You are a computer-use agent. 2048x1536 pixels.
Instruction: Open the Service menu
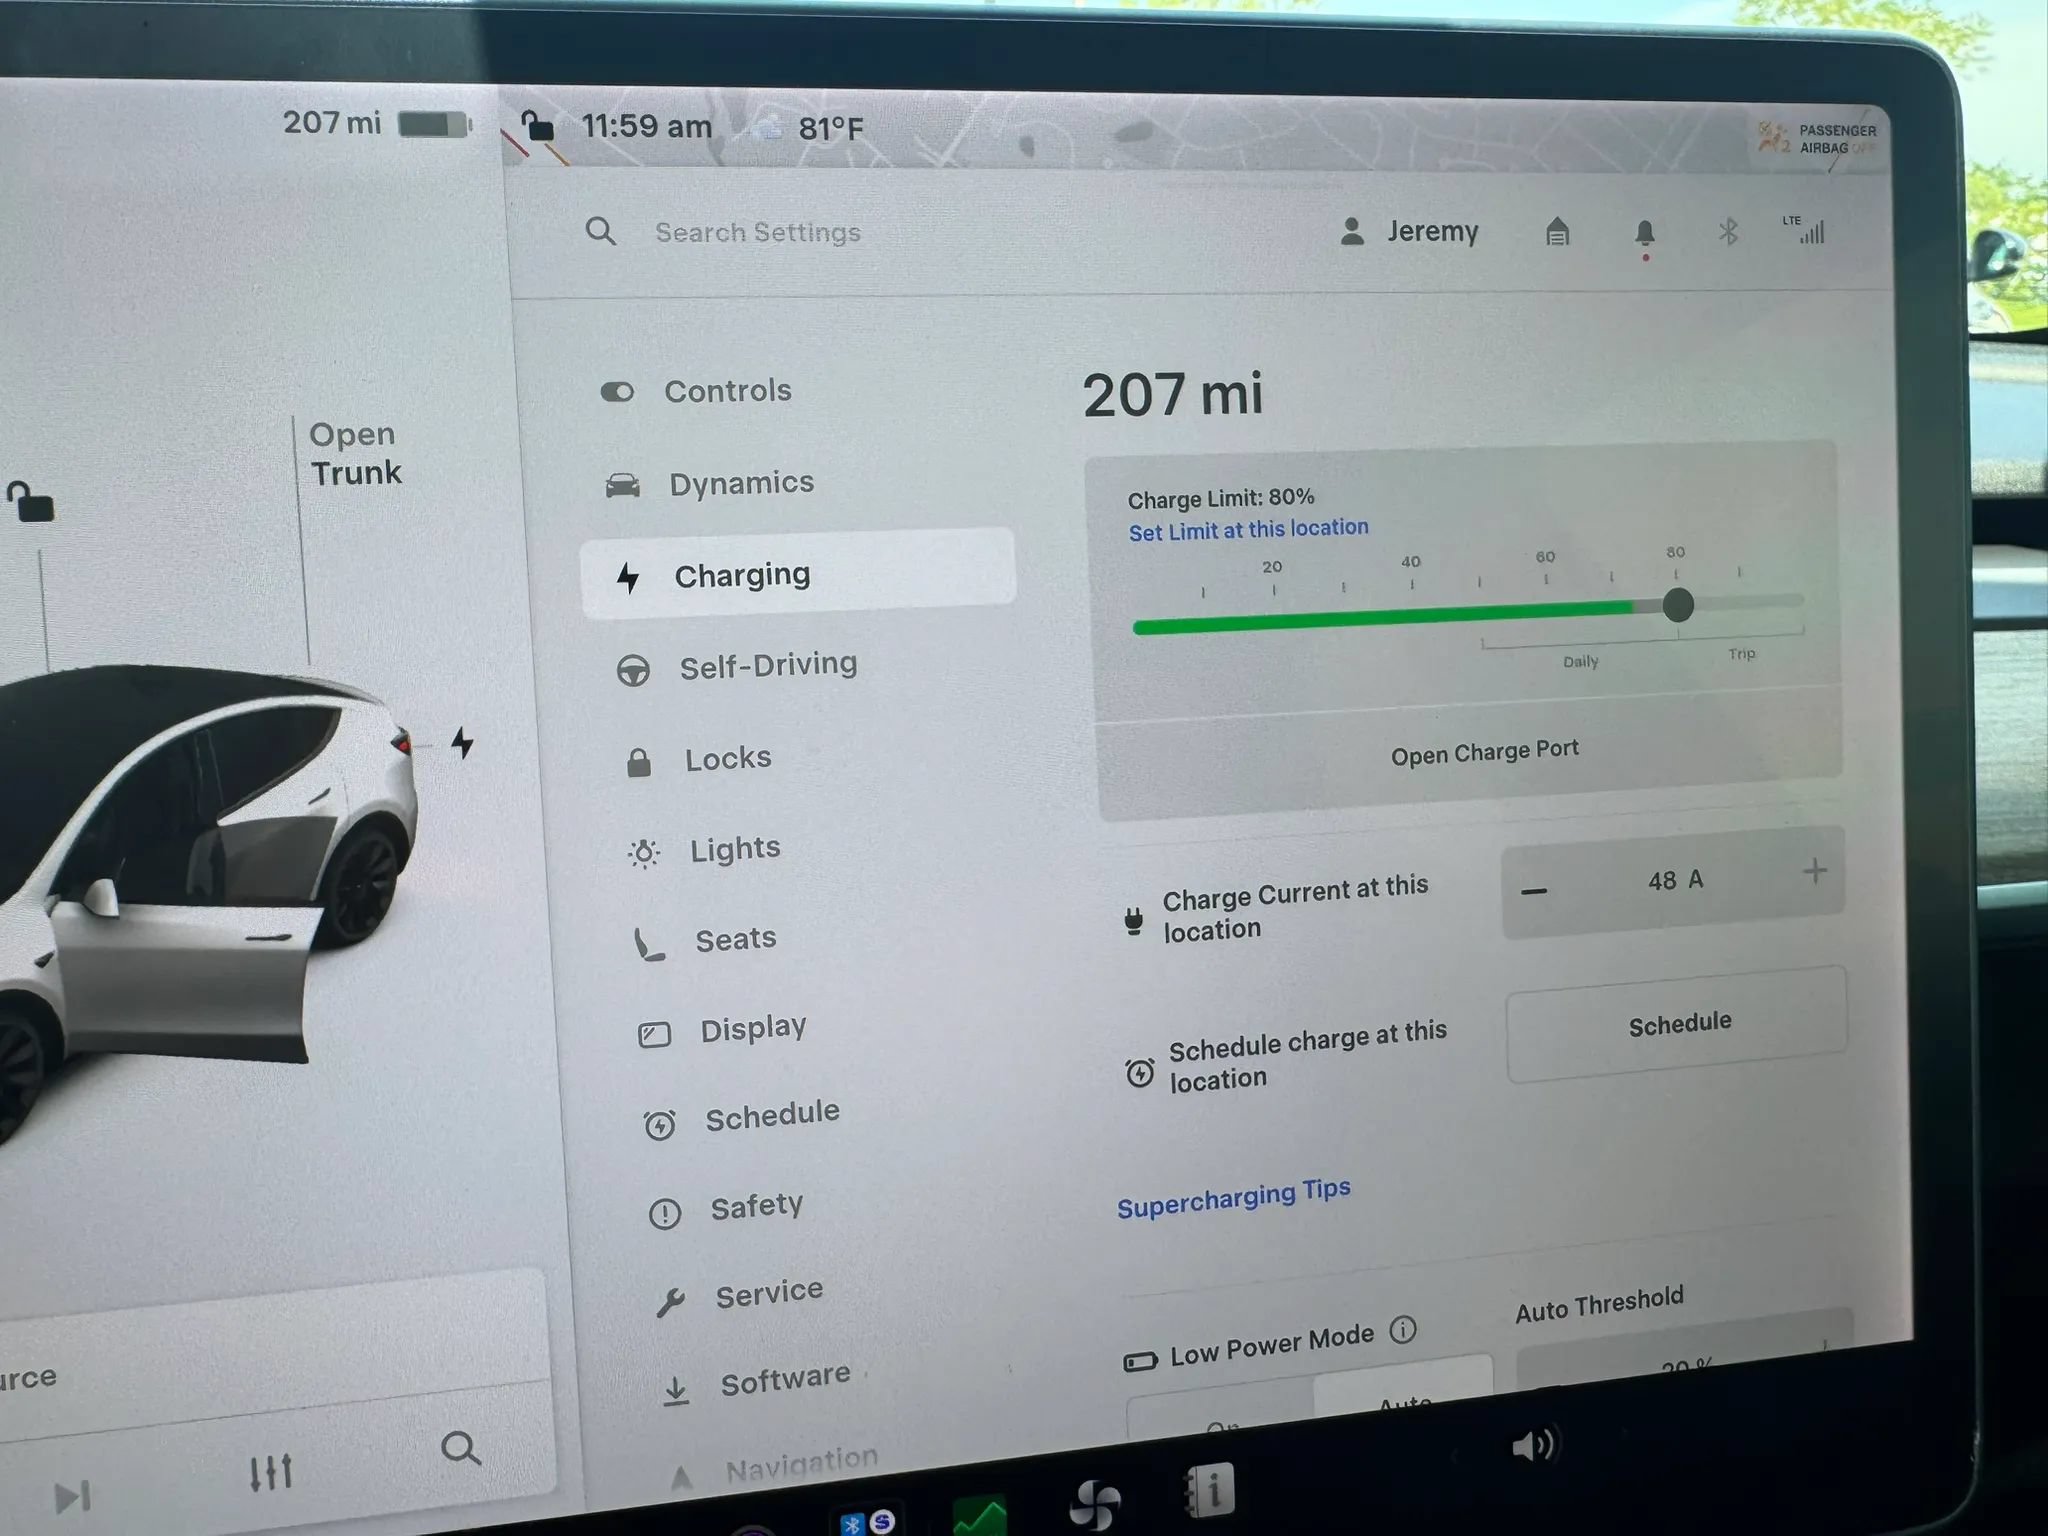769,1294
